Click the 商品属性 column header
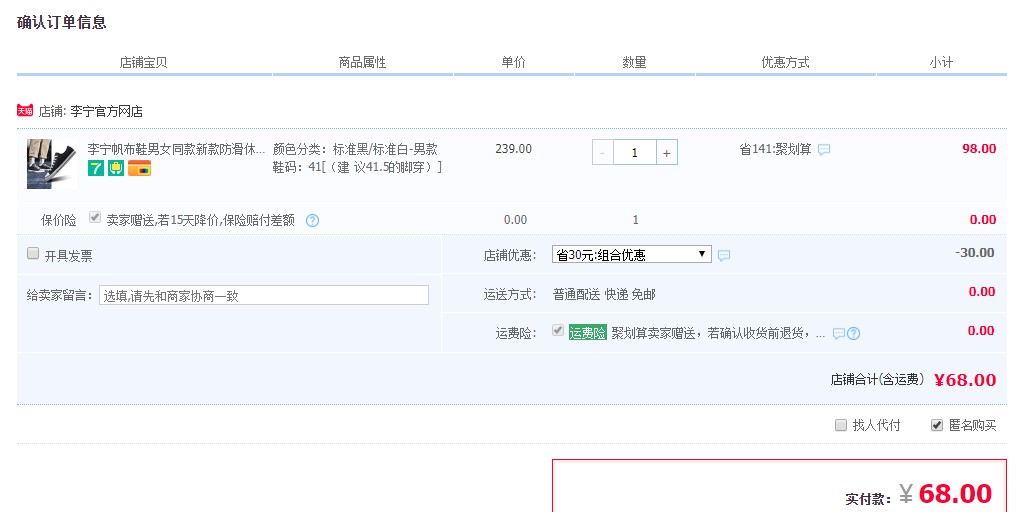 (x=363, y=62)
